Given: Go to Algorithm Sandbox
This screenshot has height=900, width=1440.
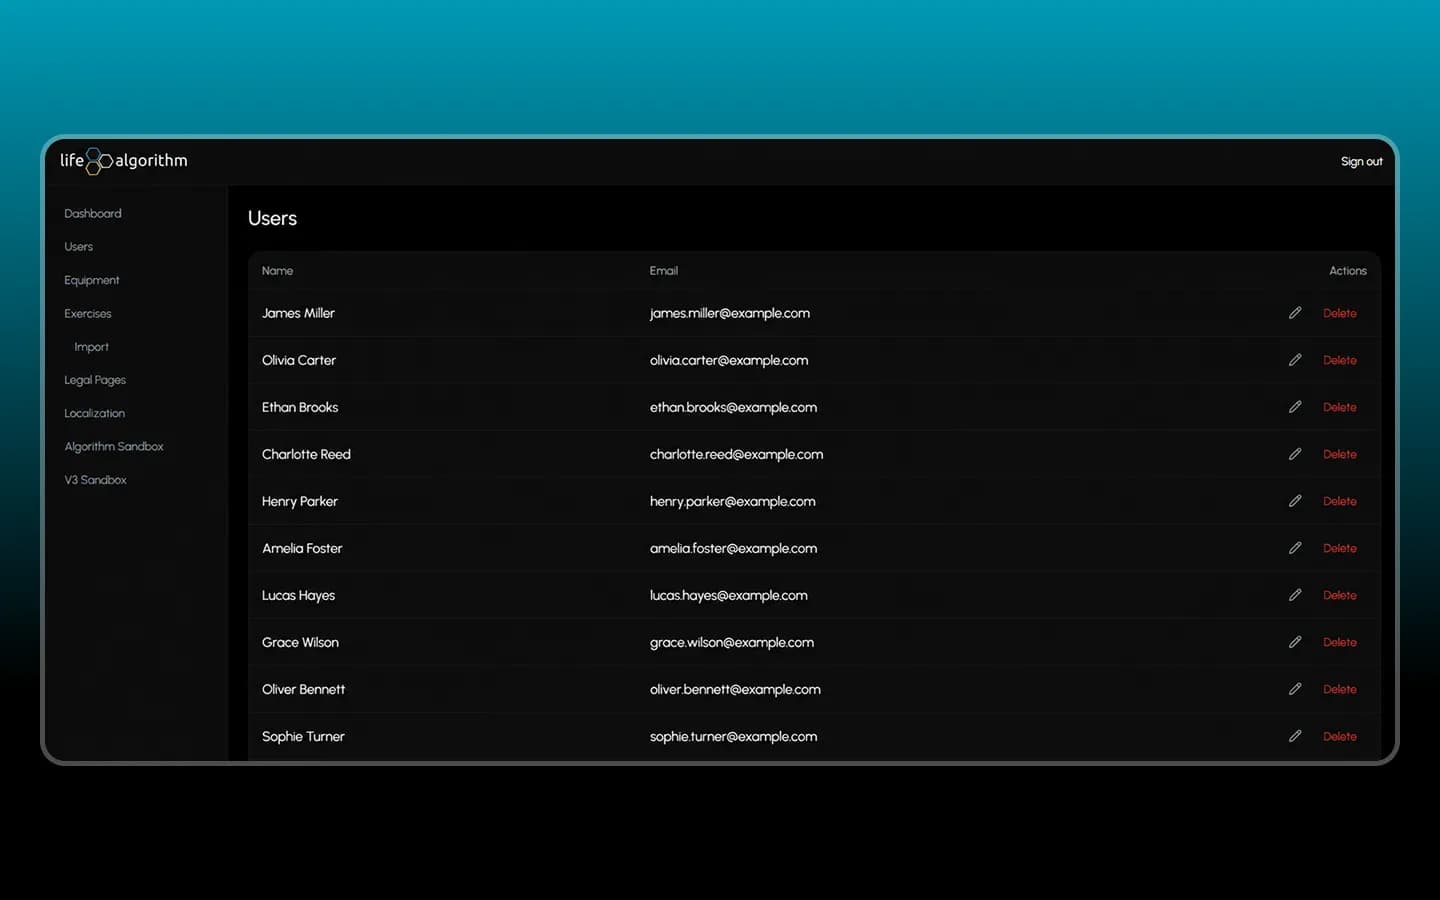Looking at the screenshot, I should pyautogui.click(x=114, y=447).
